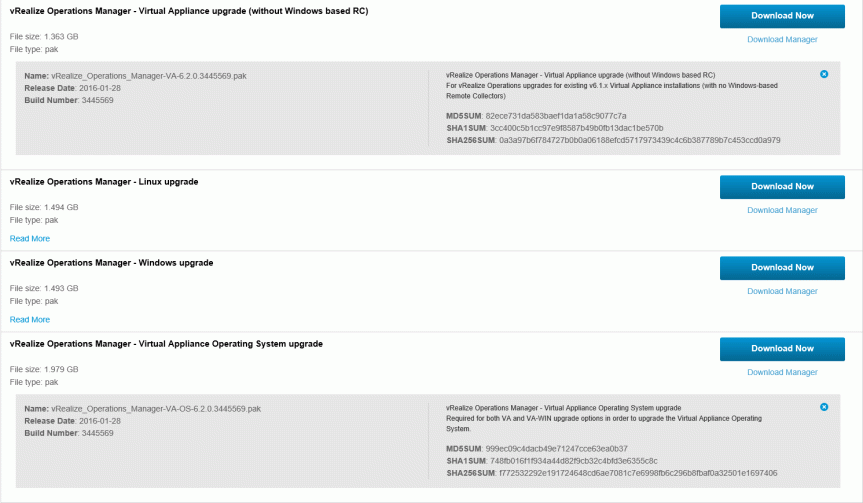
Task: Download the Virtual Appliance Operating System upgrade
Action: (x=782, y=349)
